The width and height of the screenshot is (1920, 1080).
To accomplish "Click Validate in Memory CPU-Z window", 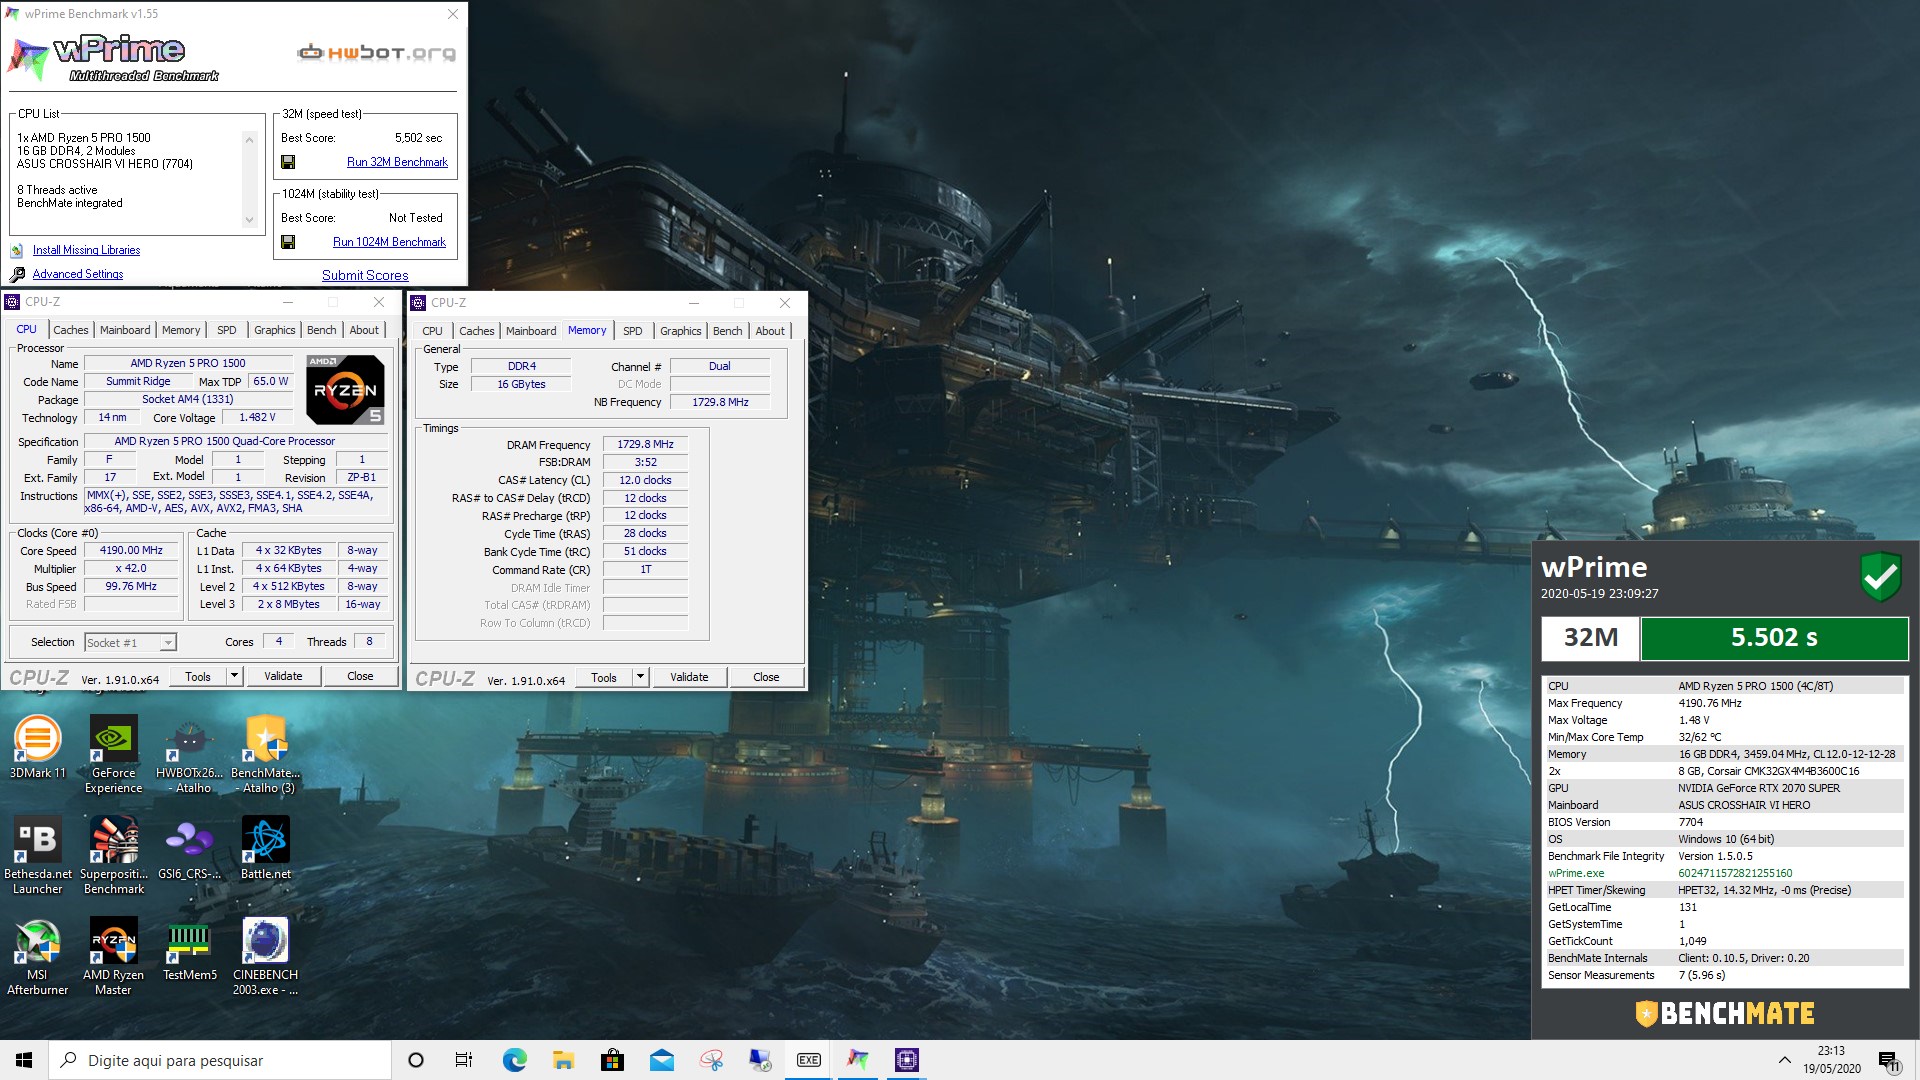I will (689, 678).
